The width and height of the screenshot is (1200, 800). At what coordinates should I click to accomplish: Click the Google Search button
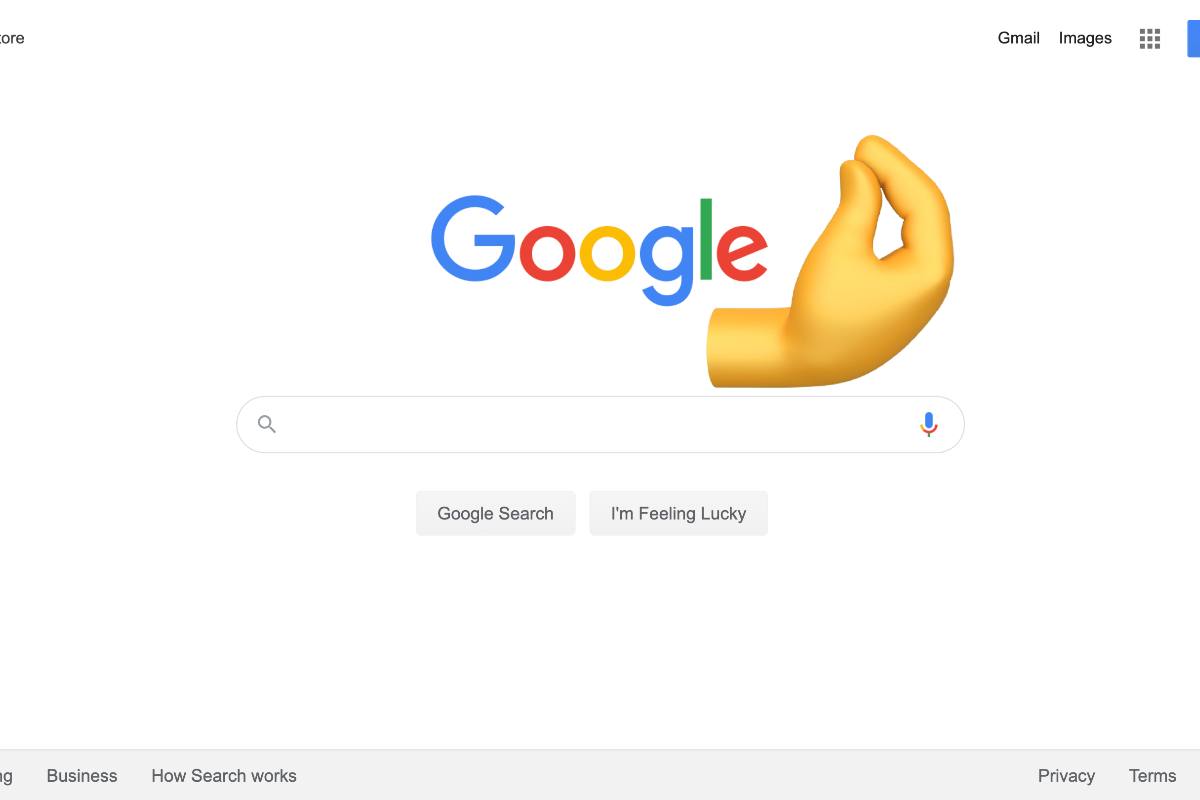pyautogui.click(x=496, y=513)
